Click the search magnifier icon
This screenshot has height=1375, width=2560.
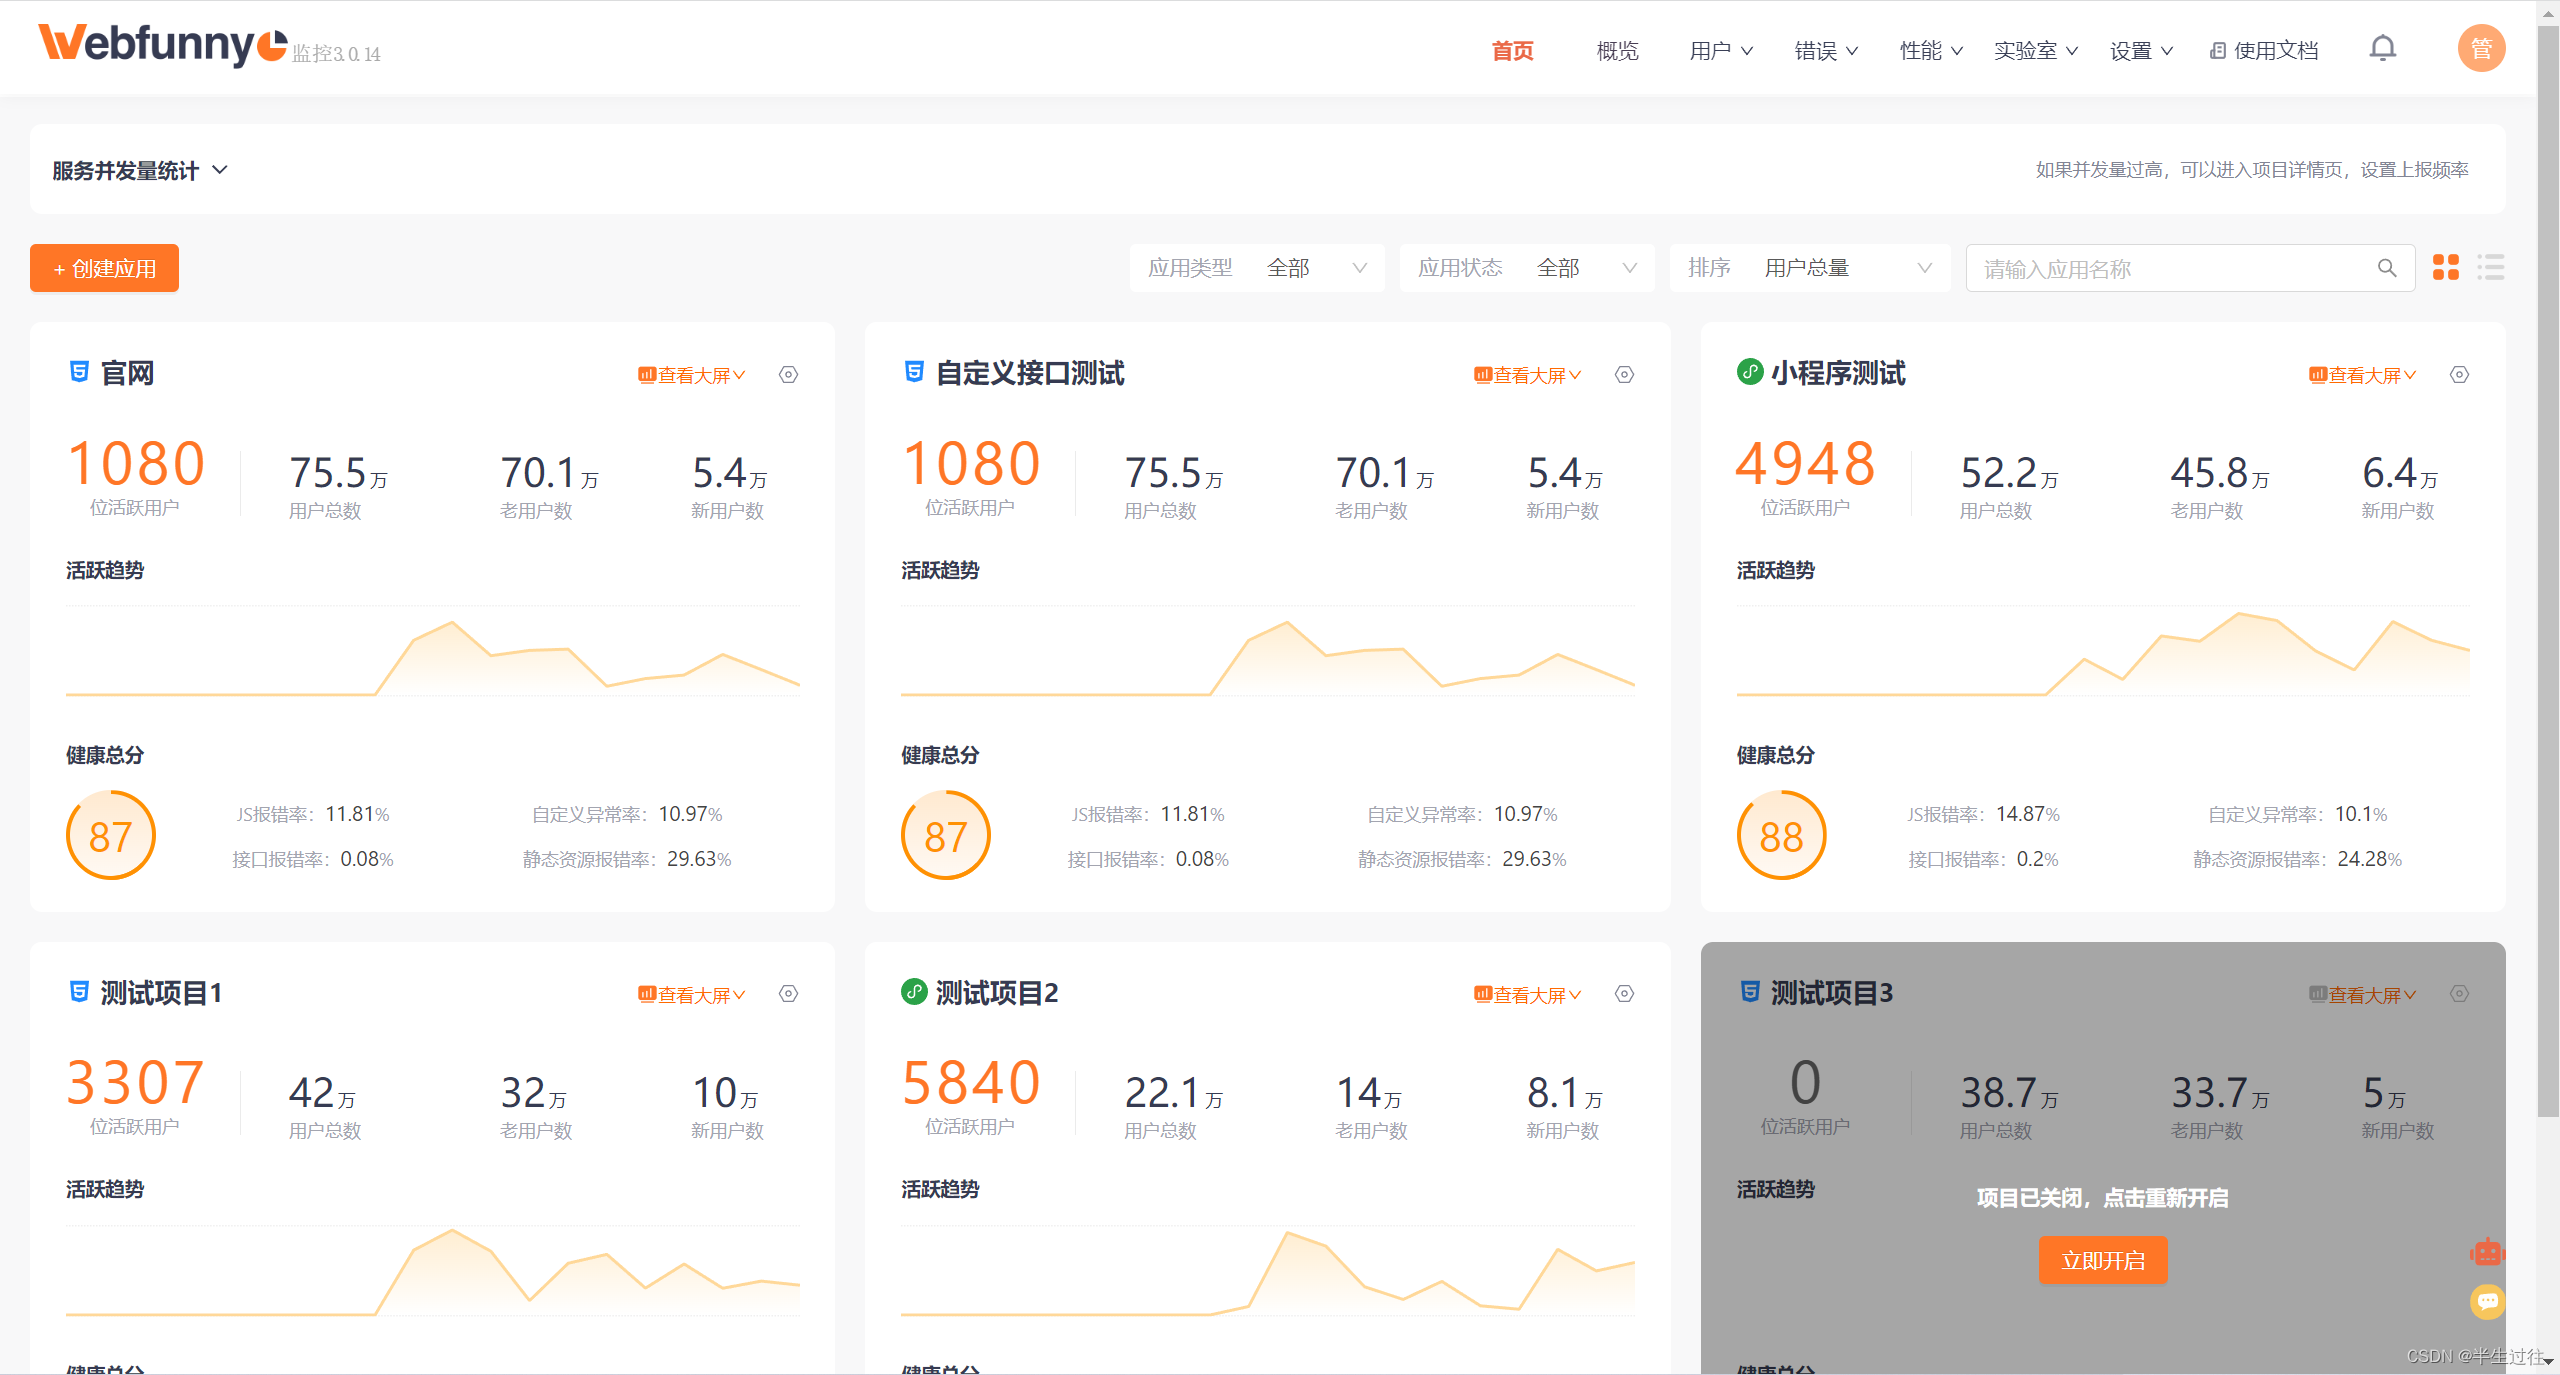[2387, 268]
